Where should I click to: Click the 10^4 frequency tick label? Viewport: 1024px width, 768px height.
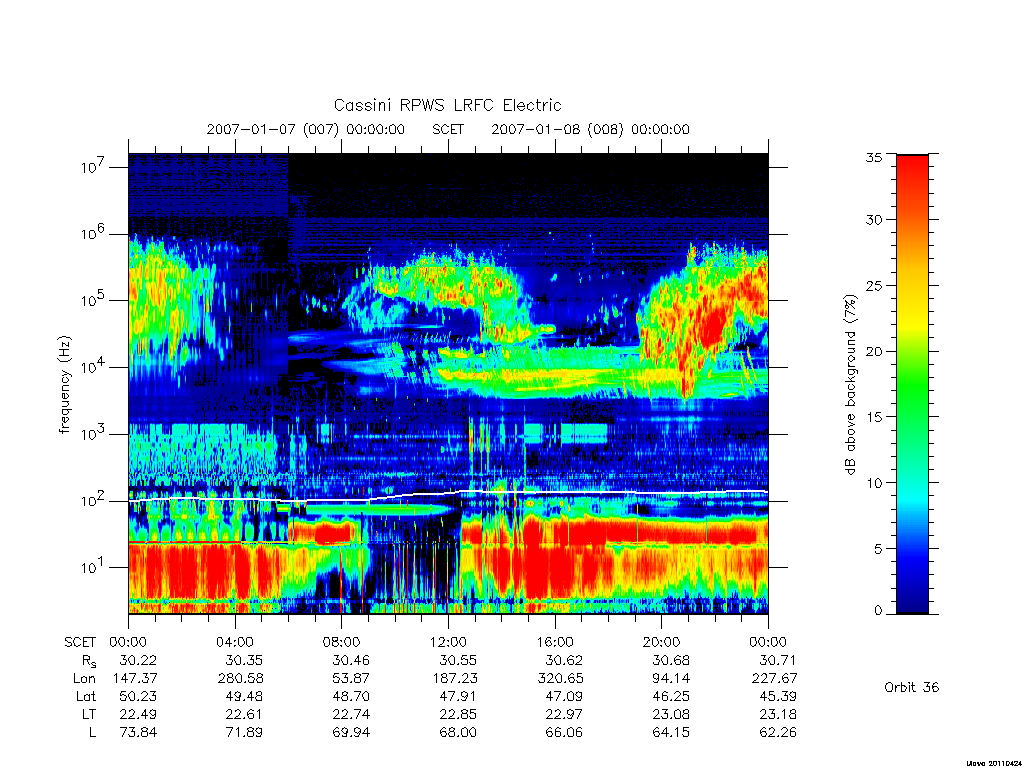click(93, 366)
